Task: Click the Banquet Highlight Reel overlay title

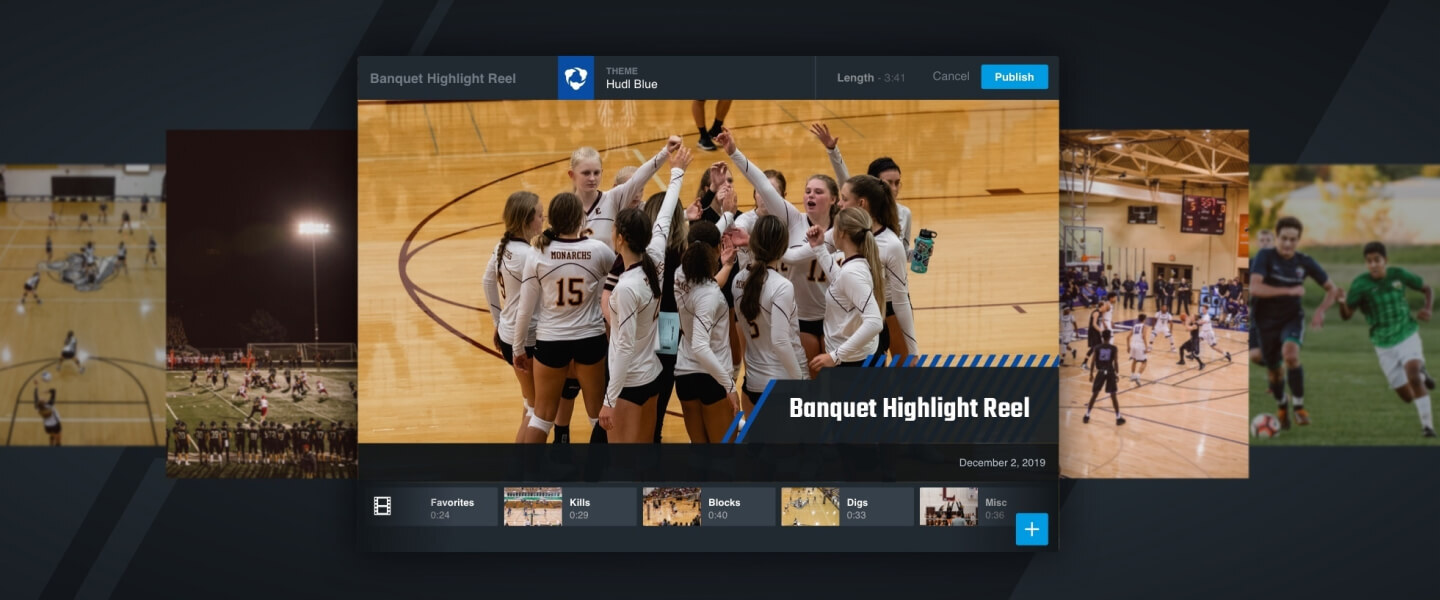Action: pyautogui.click(x=909, y=408)
